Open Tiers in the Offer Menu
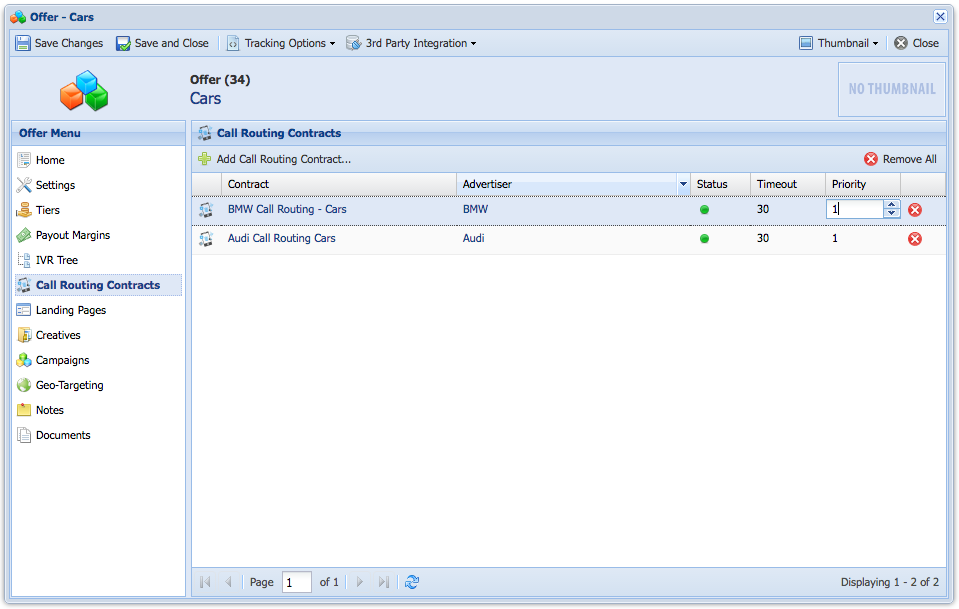Viewport: 959px width, 609px height. point(48,210)
